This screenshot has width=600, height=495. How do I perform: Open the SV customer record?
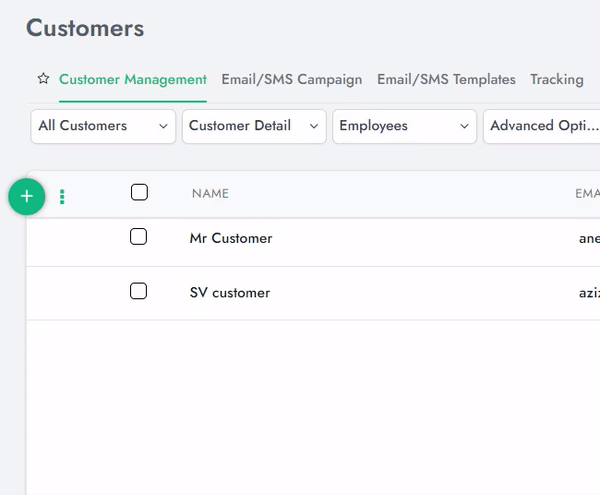(x=229, y=293)
